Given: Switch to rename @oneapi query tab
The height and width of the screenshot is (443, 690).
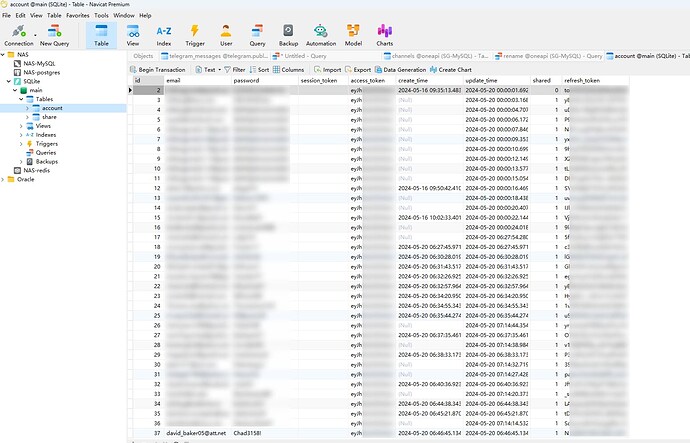Looking at the screenshot, I should [548, 56].
